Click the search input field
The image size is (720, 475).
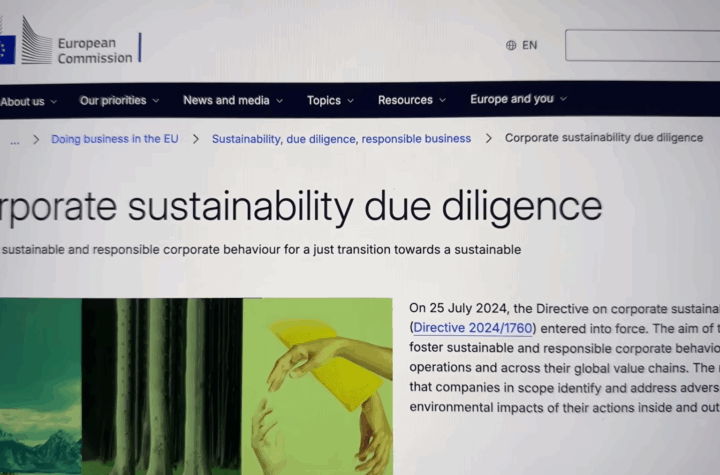point(642,45)
